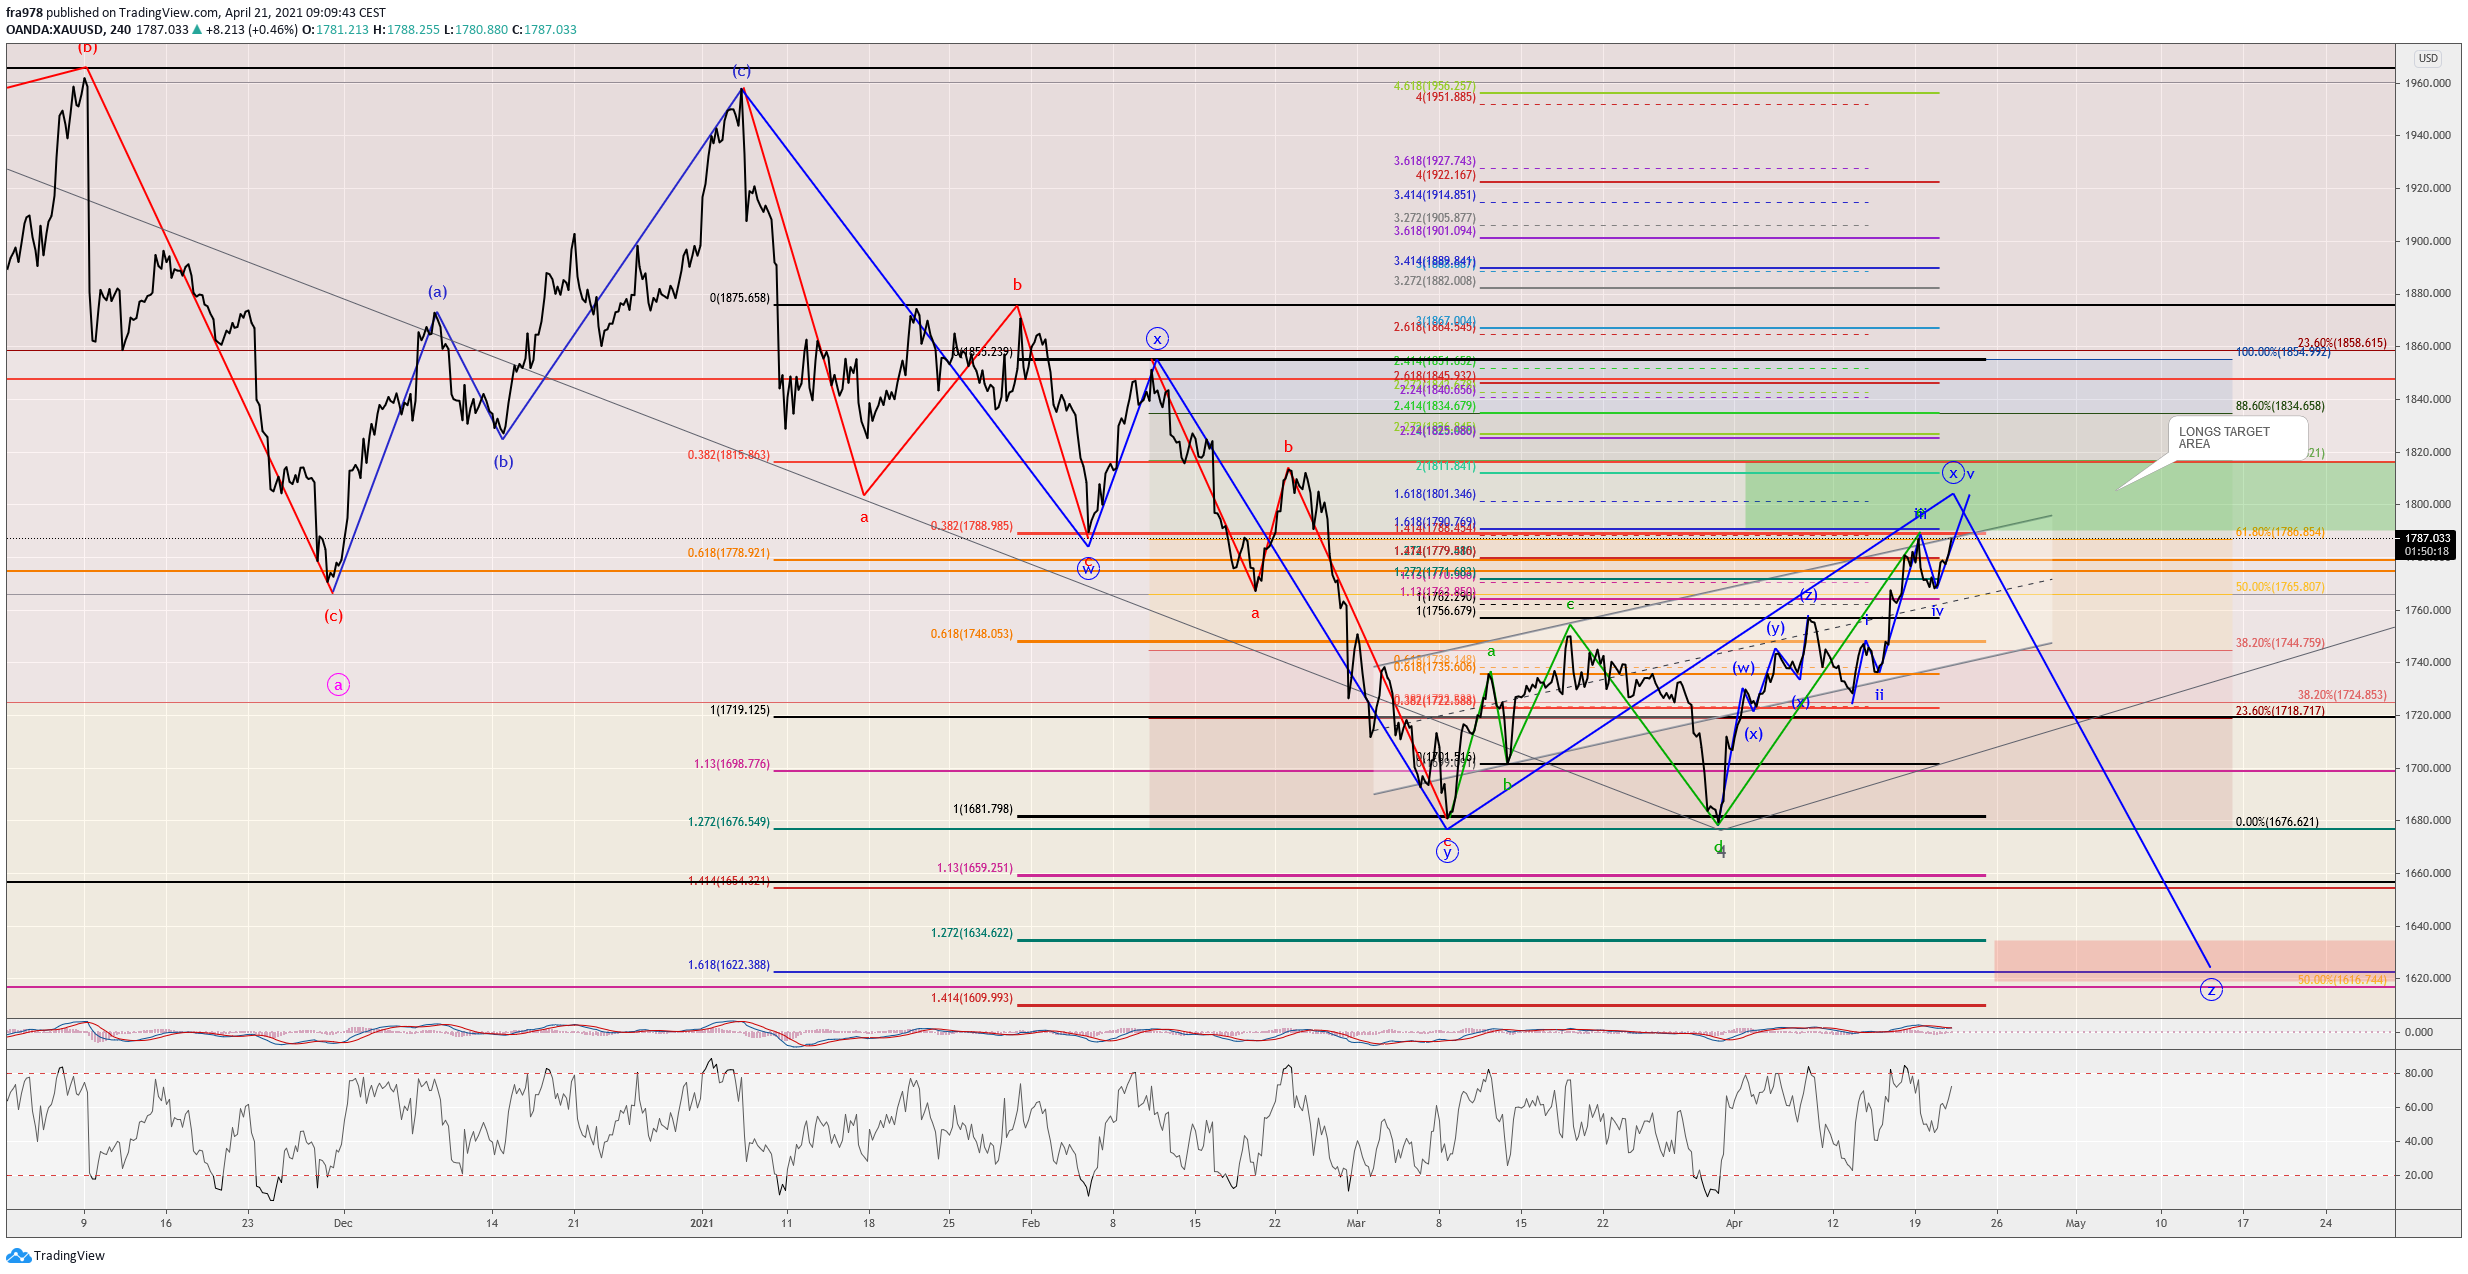Click the 1800.000 price axis tick
Viewport: 2468px width, 1274px height.
[2428, 504]
